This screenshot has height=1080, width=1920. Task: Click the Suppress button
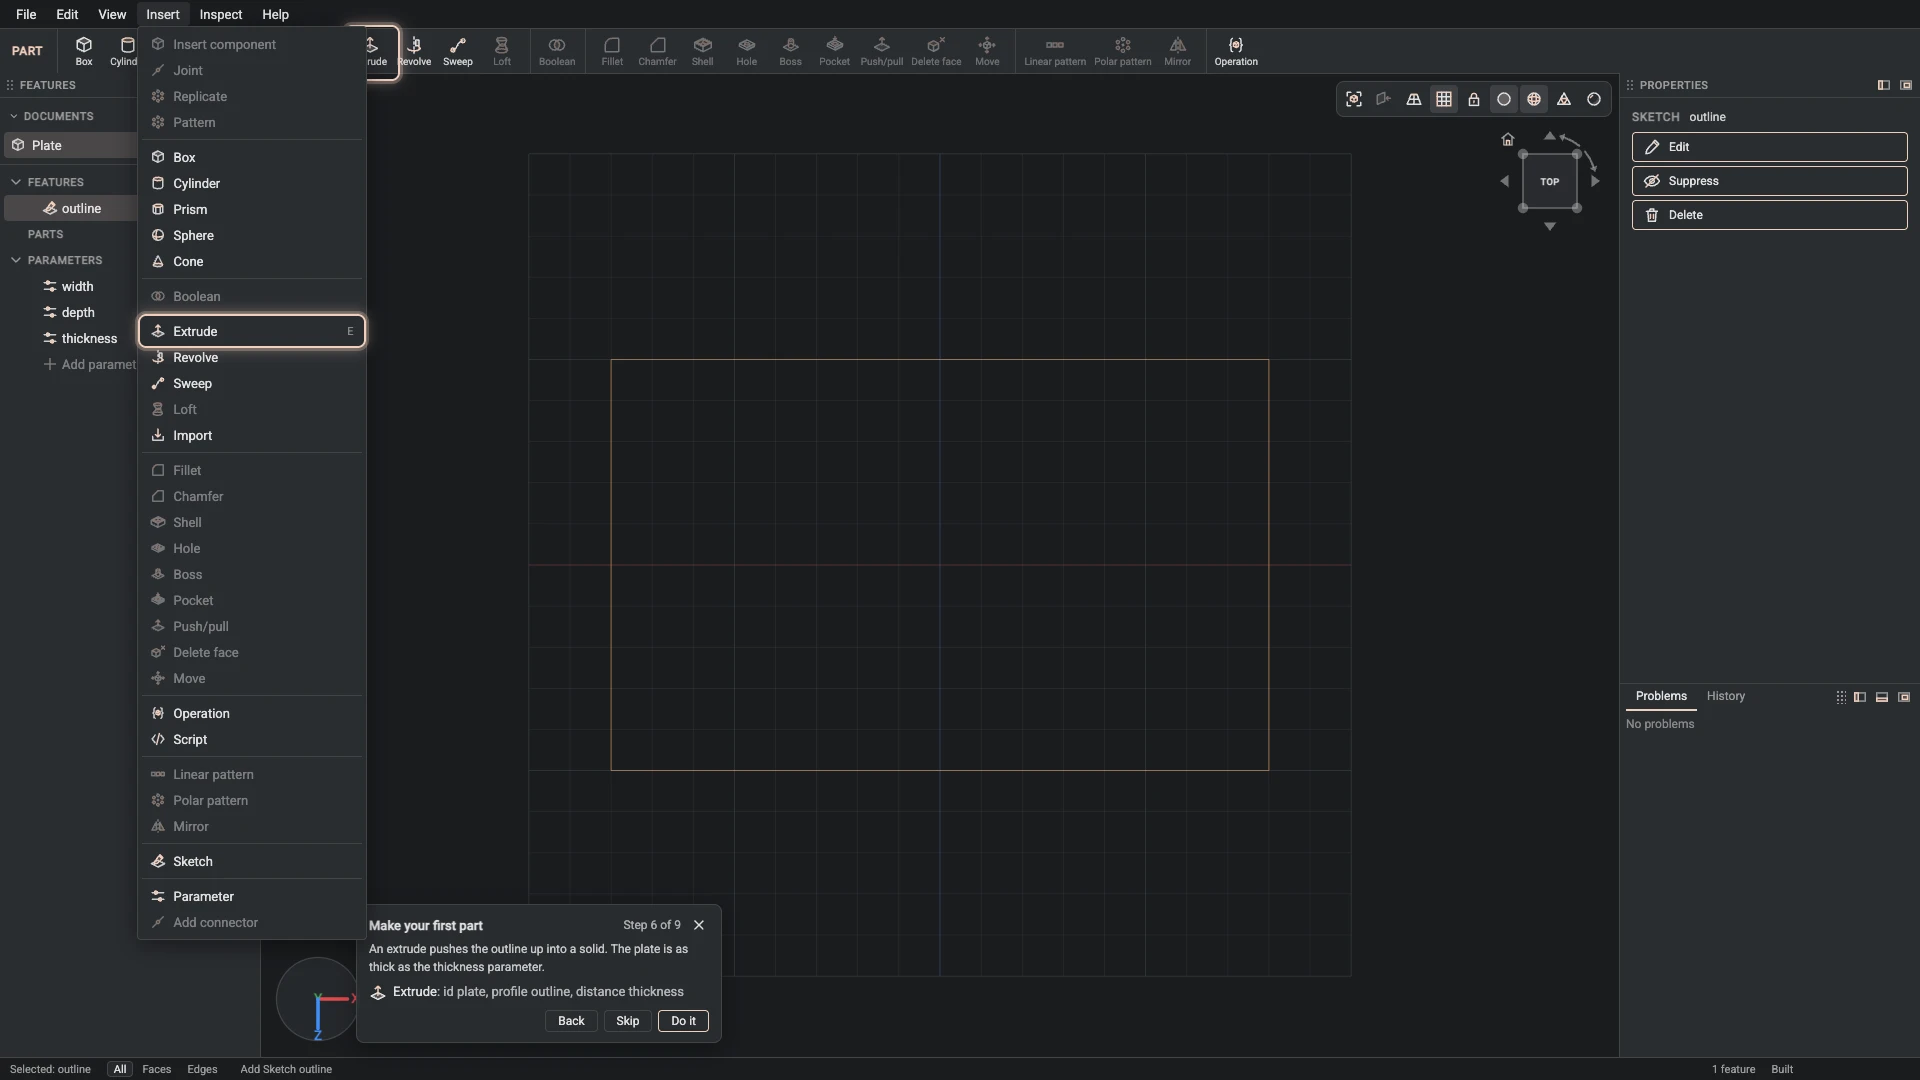click(1769, 181)
